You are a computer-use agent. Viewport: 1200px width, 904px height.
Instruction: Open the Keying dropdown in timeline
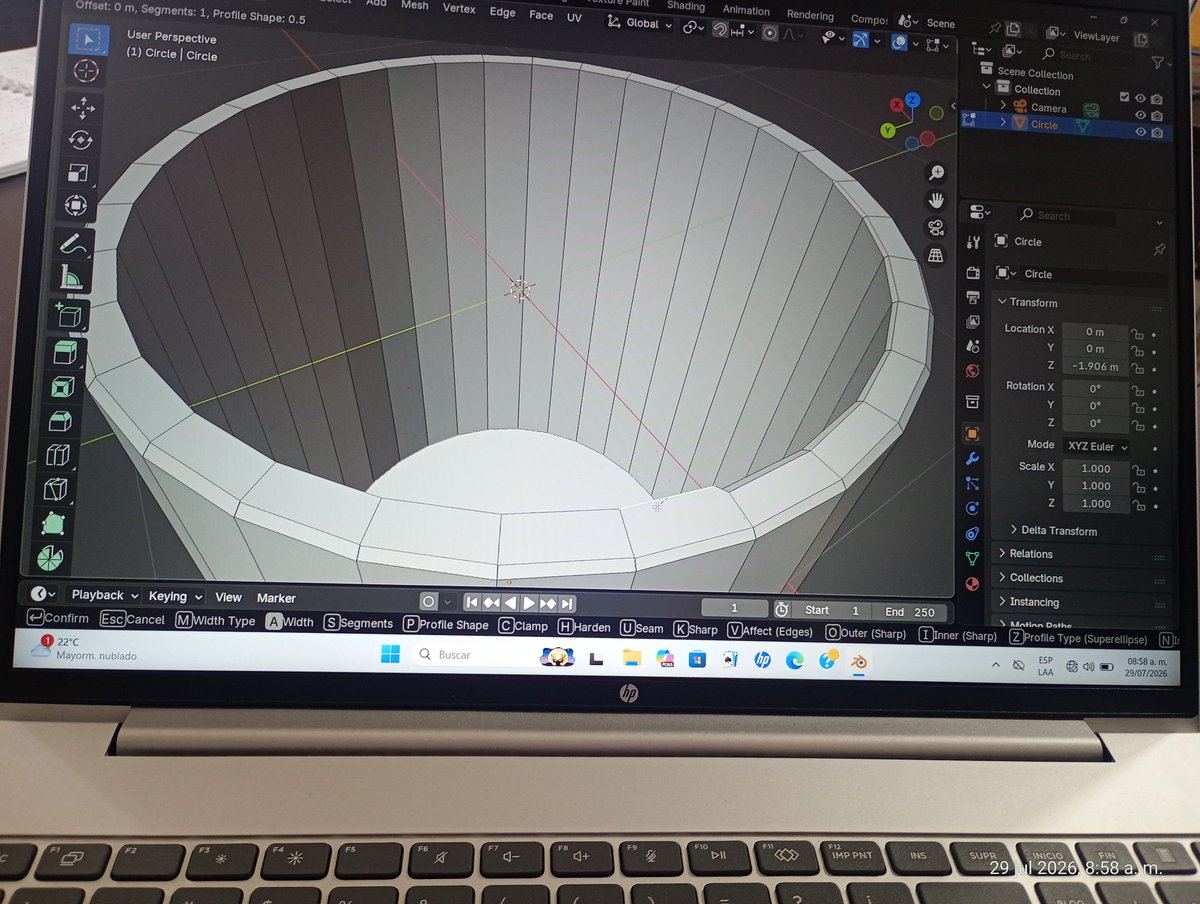point(175,596)
